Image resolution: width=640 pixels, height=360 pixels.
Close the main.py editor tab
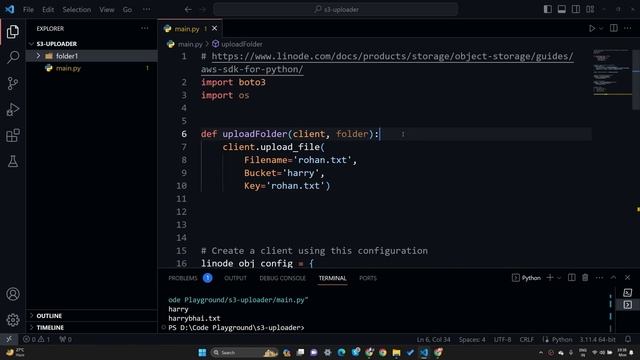(214, 29)
